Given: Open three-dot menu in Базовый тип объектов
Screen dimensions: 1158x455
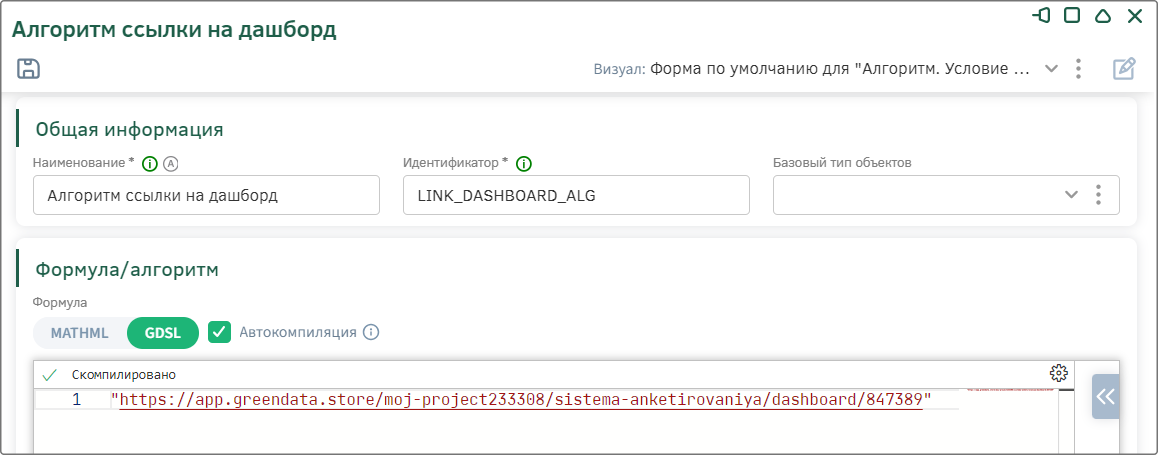Looking at the screenshot, I should [1098, 195].
